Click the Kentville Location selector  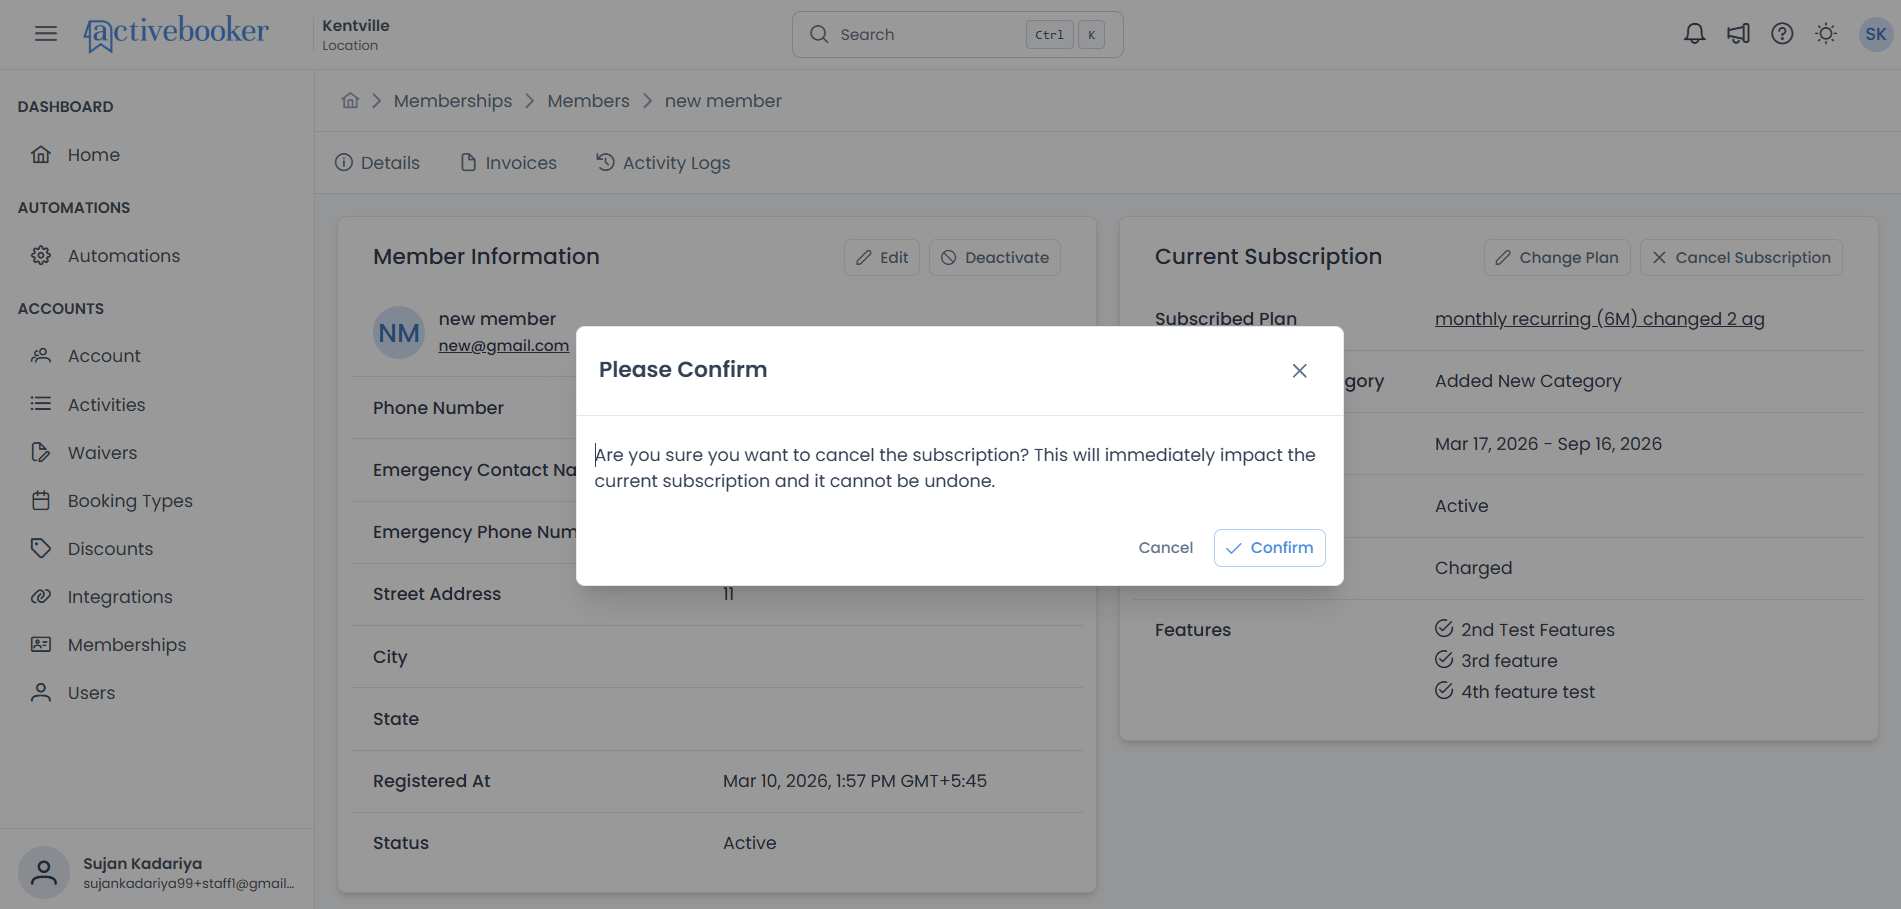[356, 34]
